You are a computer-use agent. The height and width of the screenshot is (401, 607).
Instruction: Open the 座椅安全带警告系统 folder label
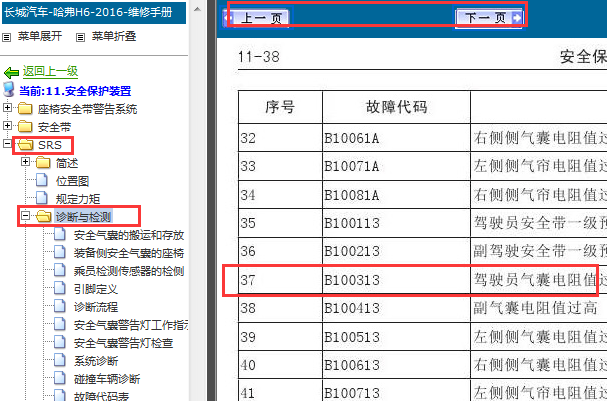pos(87,109)
